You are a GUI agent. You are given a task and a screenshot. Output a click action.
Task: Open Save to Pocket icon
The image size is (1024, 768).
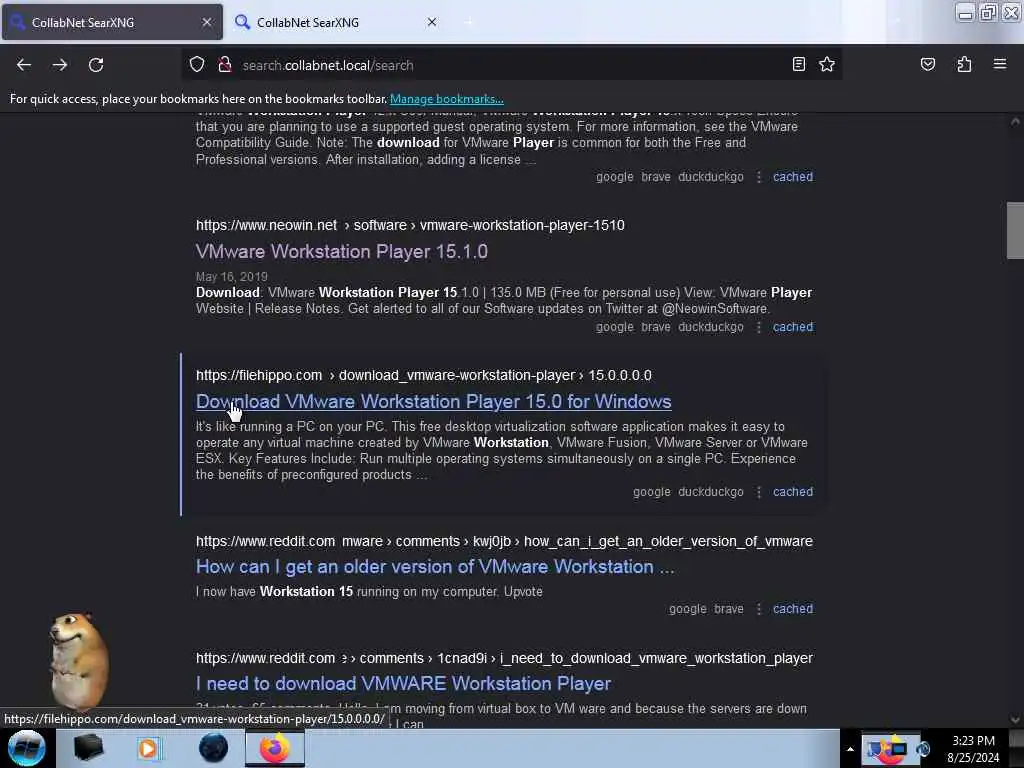point(927,64)
